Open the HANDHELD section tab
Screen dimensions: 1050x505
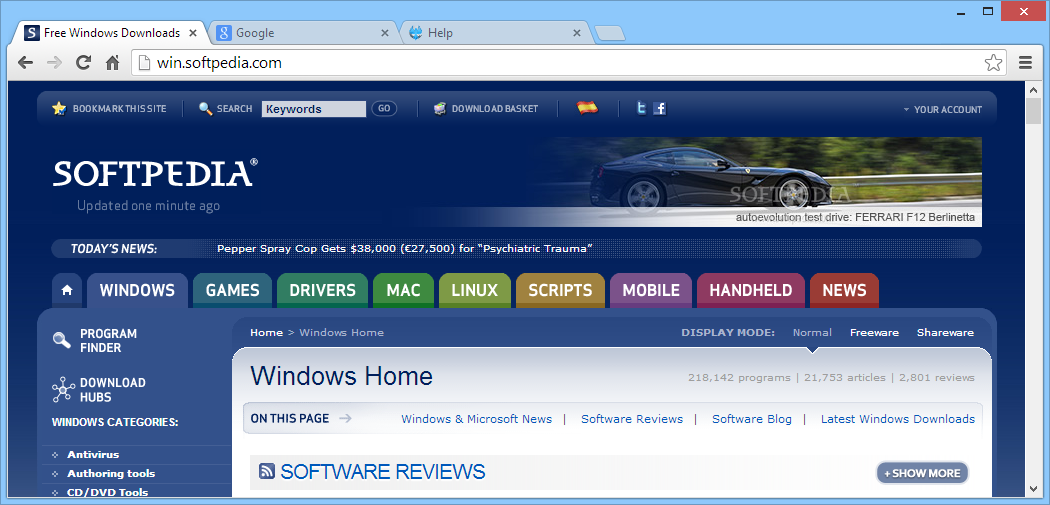[x=751, y=291]
